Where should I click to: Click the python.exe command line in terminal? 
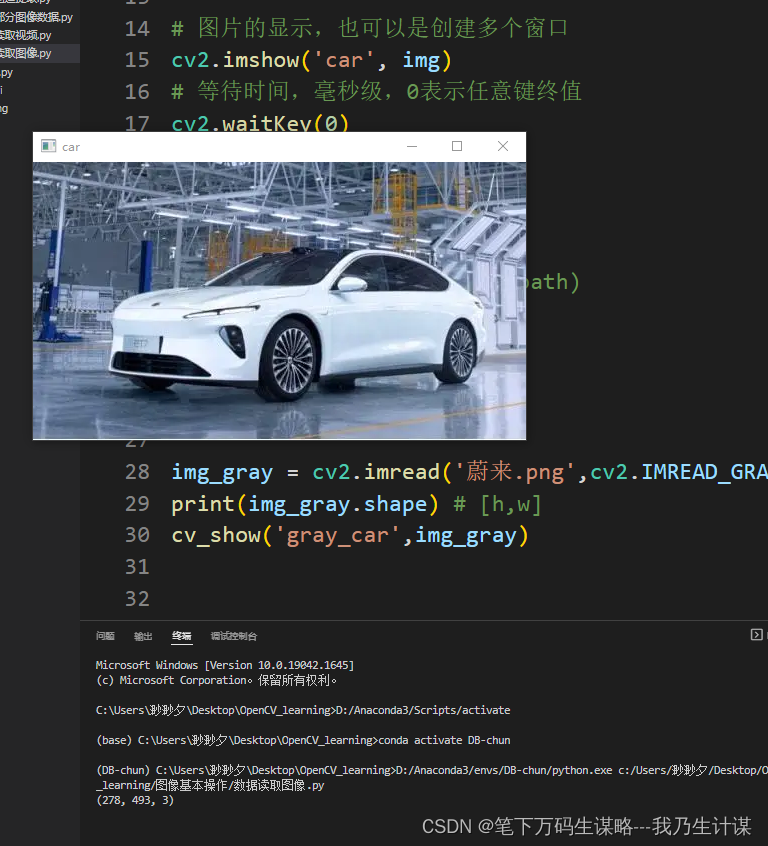point(431,777)
